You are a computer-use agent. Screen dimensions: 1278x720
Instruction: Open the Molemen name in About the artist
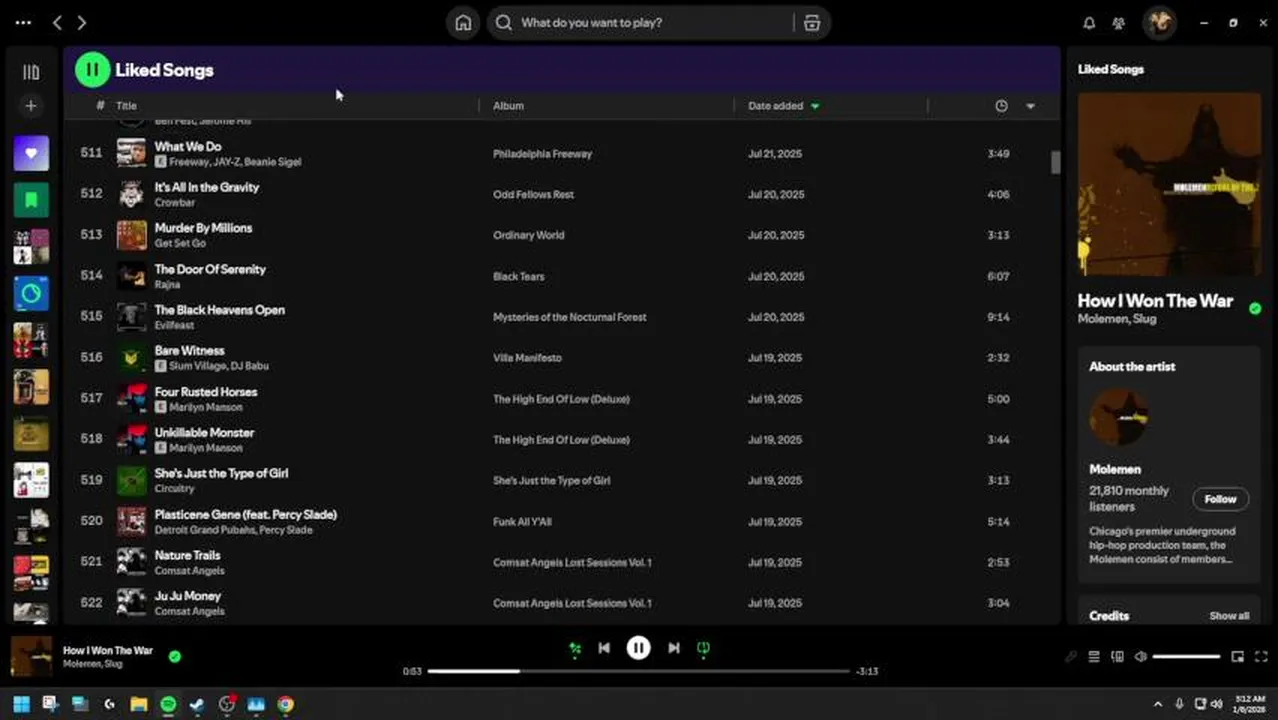[1115, 469]
